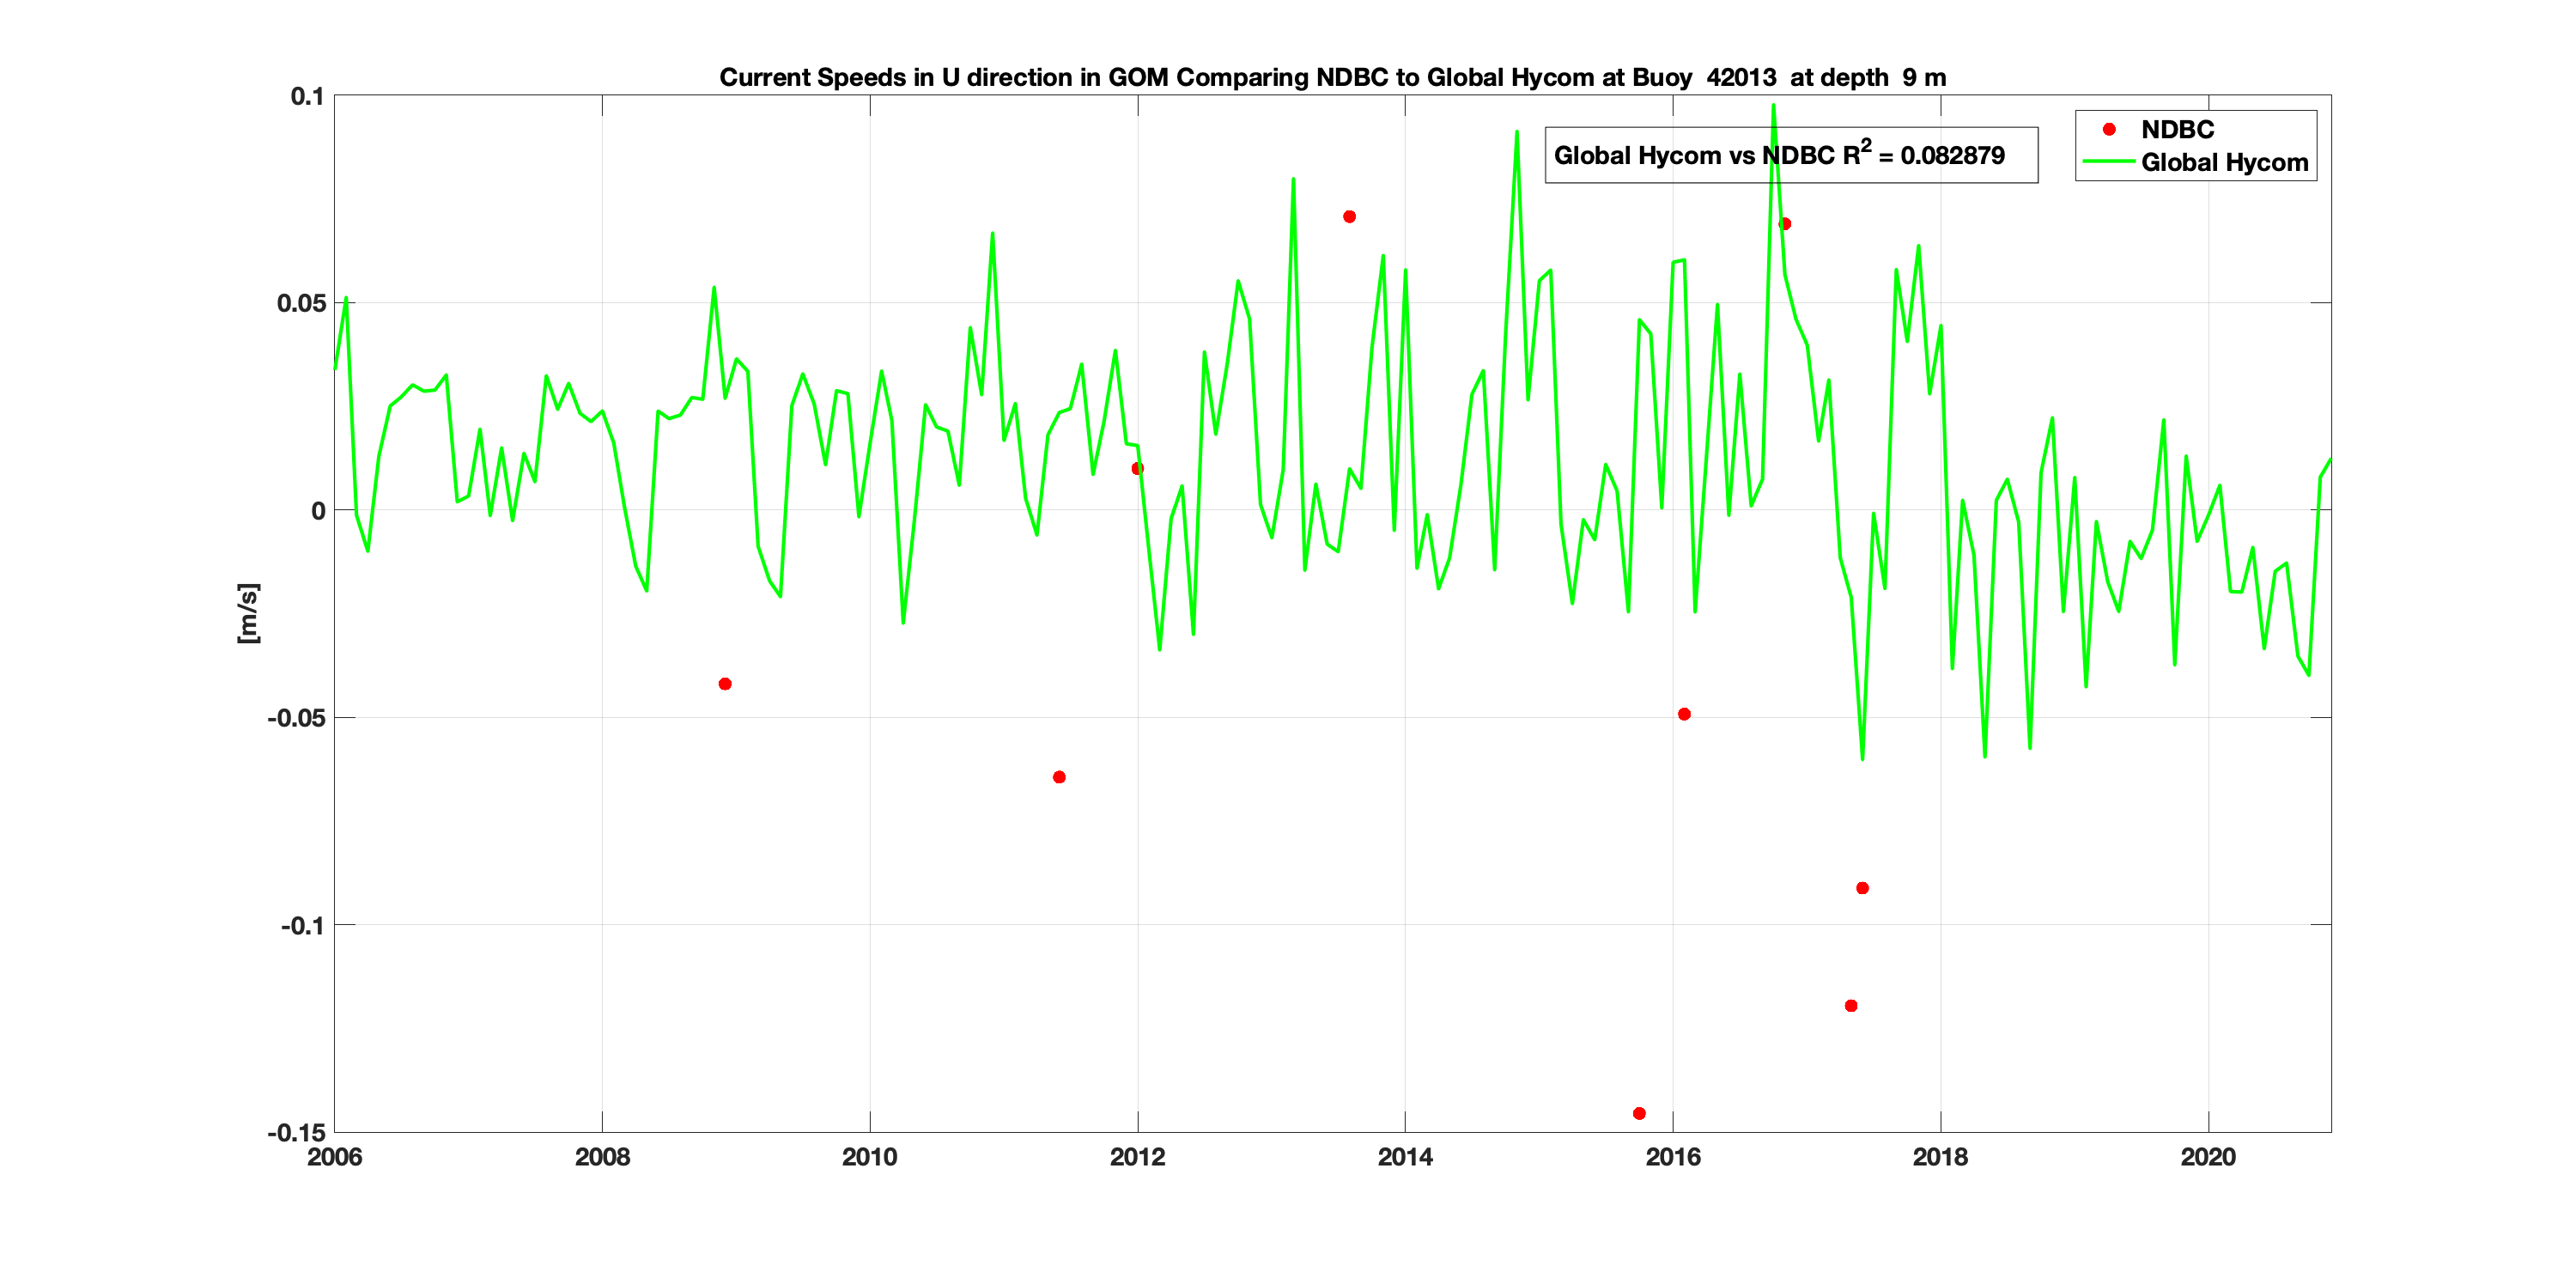Screen dimensions: 2576x1272
Task: Click the [m/s] y-axis label
Action: [x=247, y=613]
